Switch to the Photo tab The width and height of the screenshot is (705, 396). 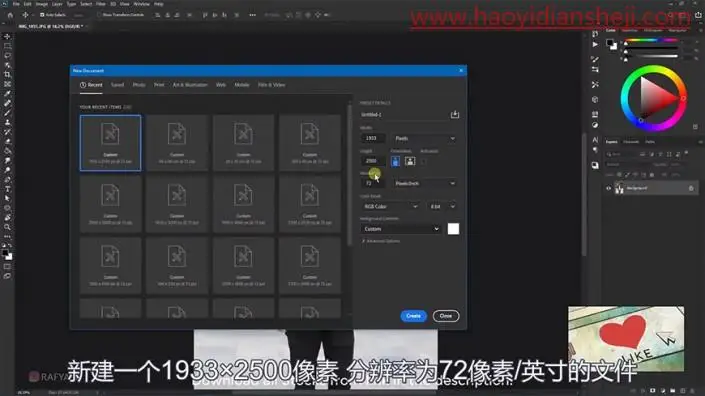[x=139, y=85]
